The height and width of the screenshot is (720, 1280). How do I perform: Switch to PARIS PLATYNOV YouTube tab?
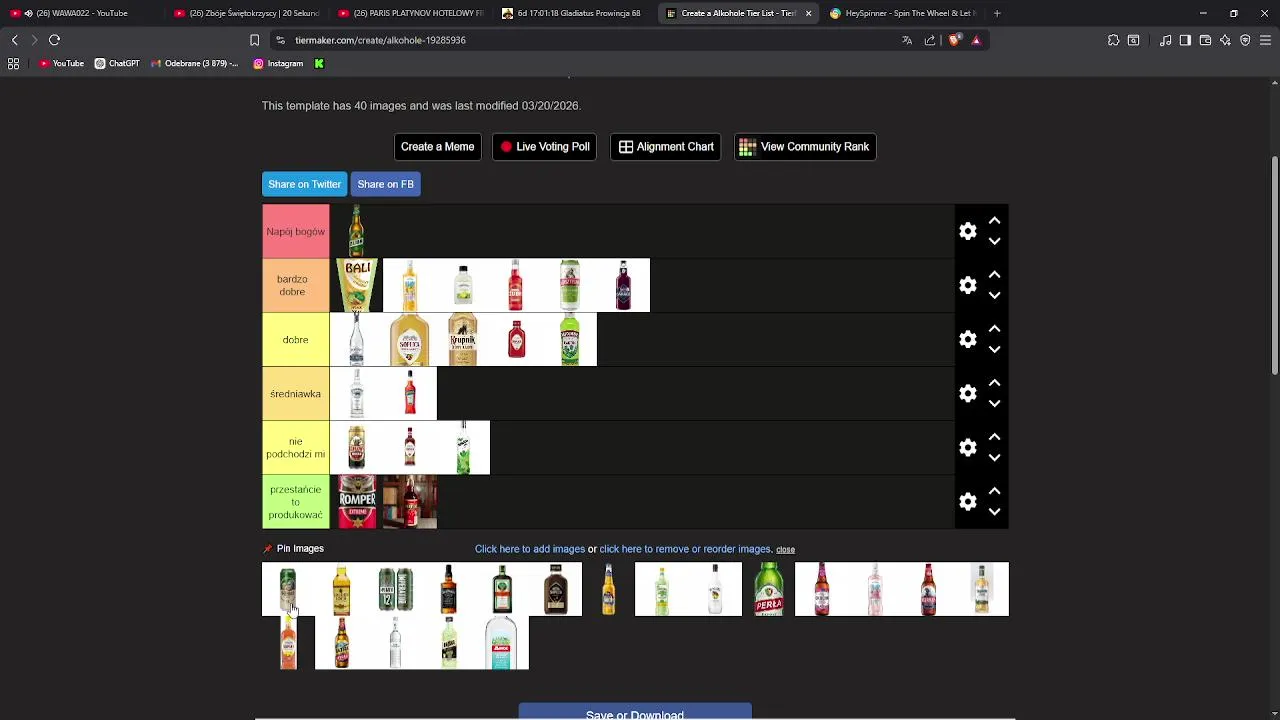point(410,13)
